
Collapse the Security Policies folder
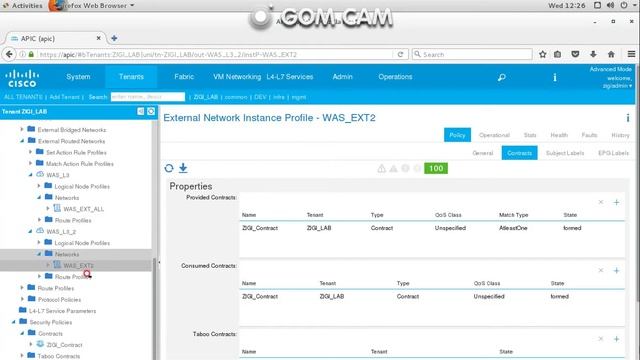13,322
